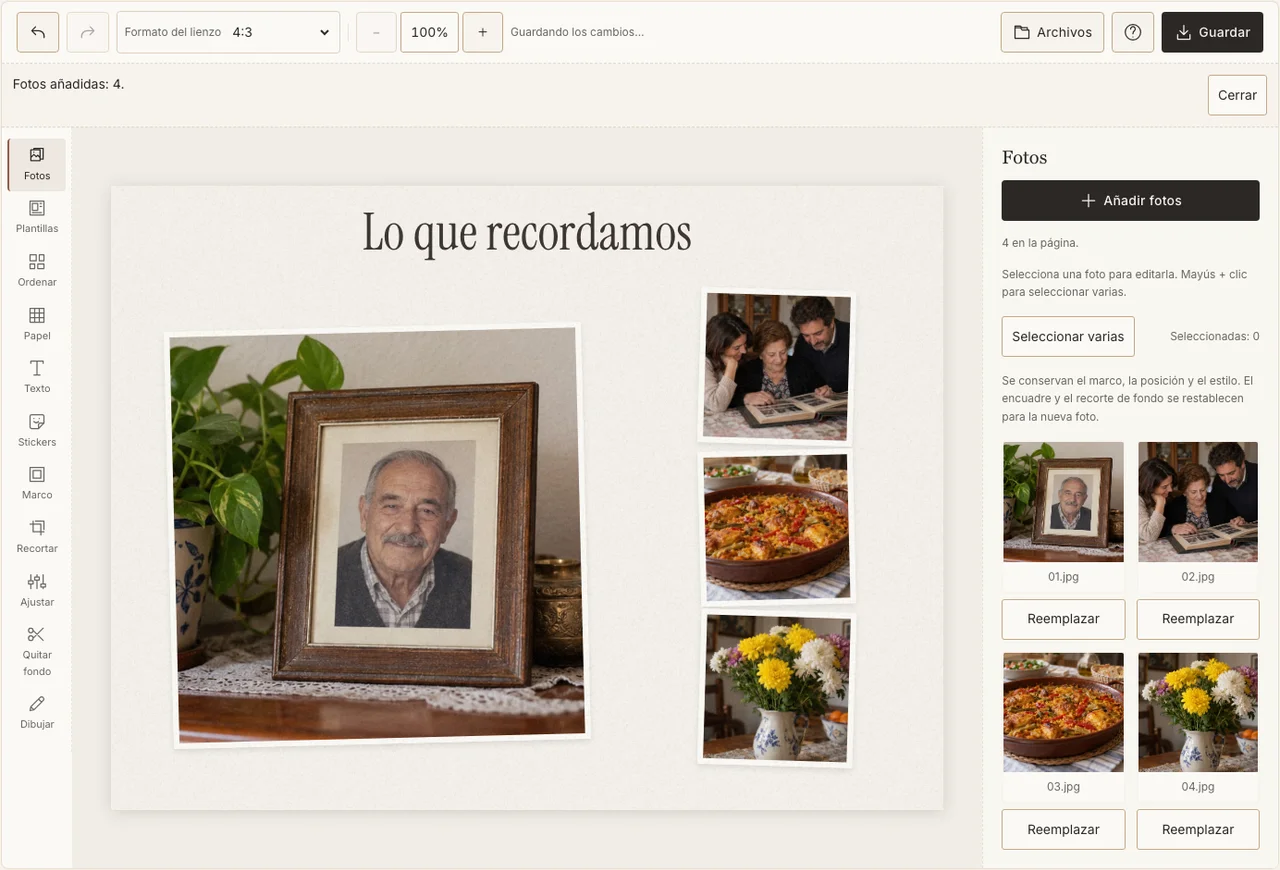The width and height of the screenshot is (1280, 870).
Task: Open the Ajustar adjustments tool
Action: point(37,591)
